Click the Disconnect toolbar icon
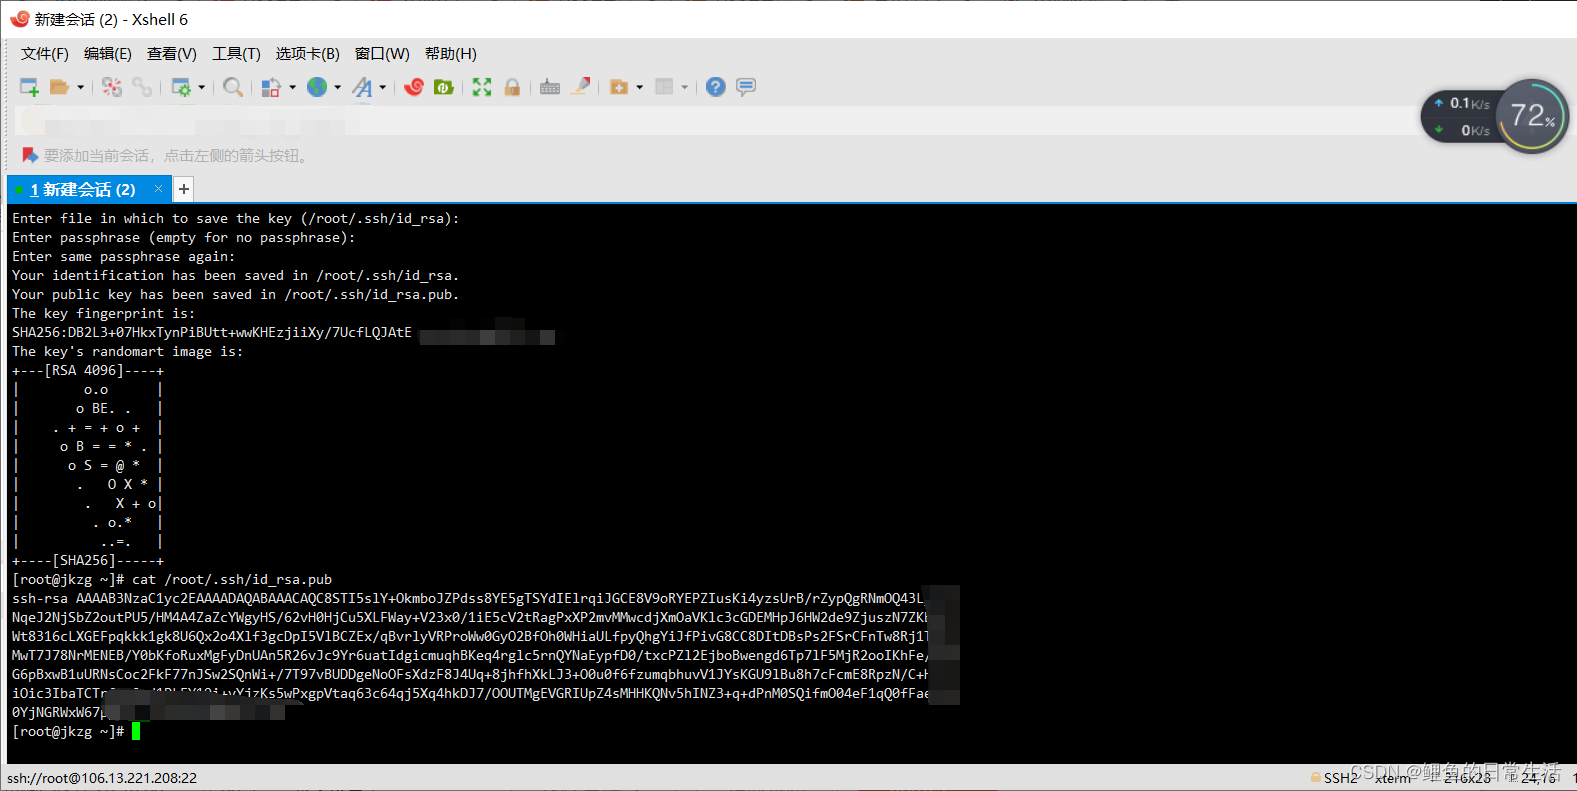Image resolution: width=1577 pixels, height=791 pixels. tap(112, 87)
